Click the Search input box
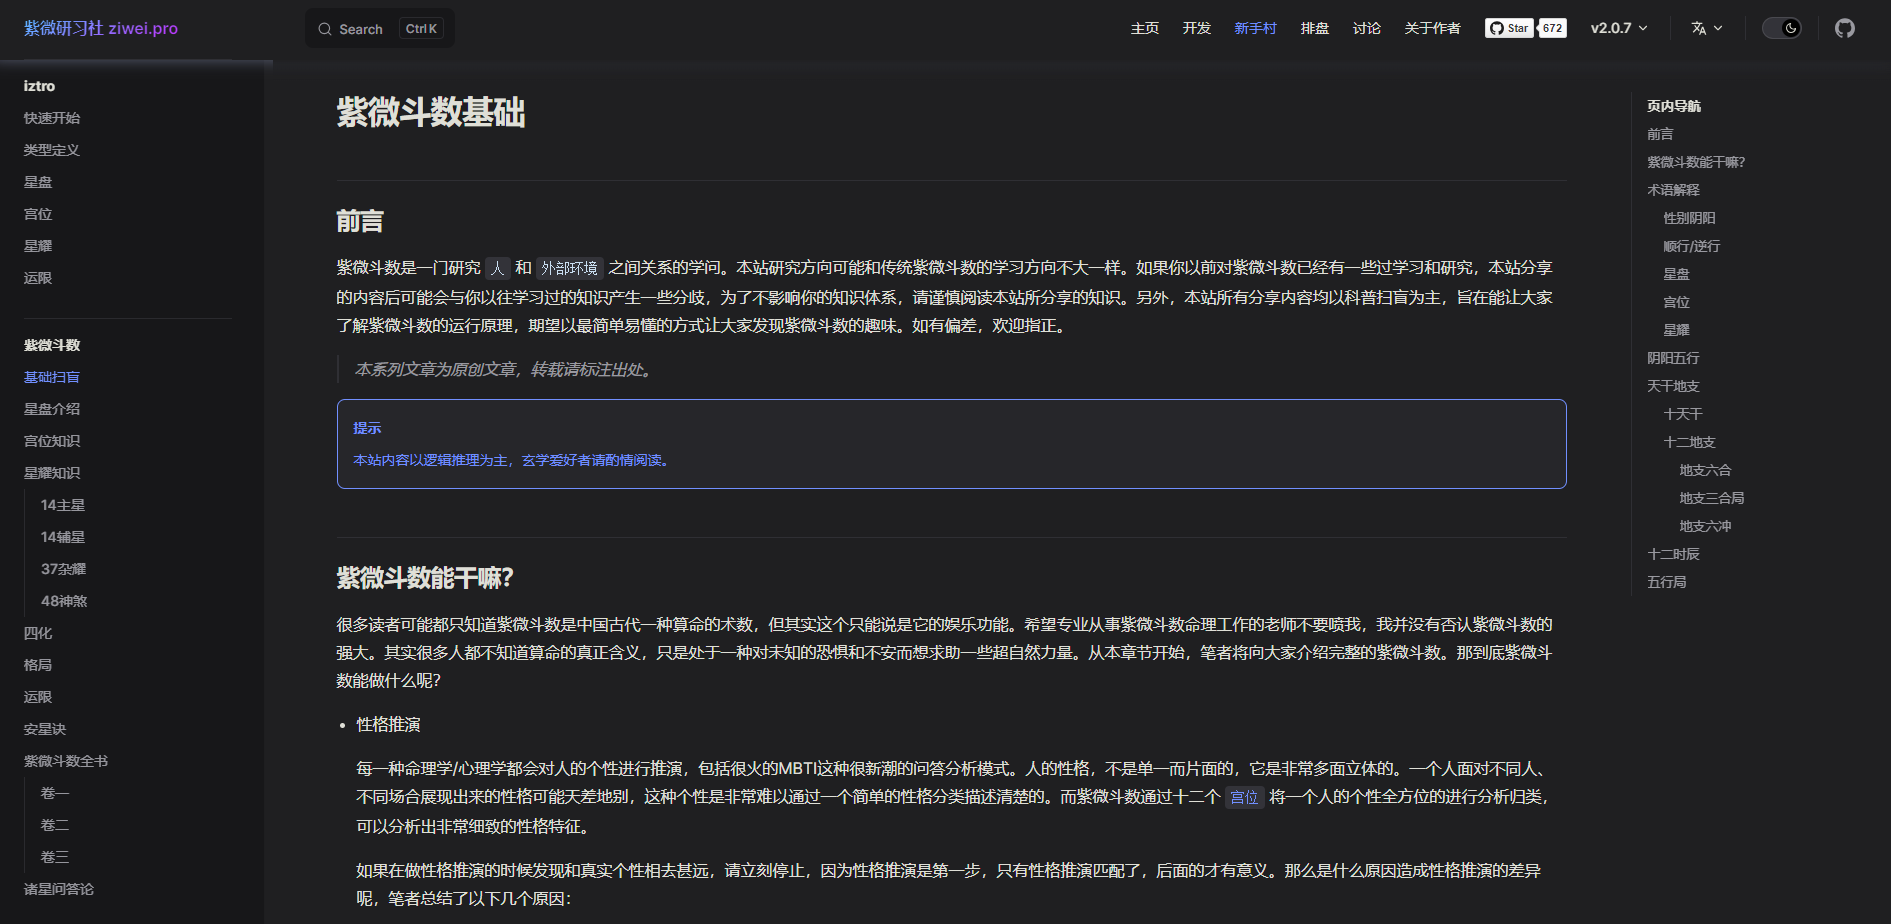1891x924 pixels. (380, 29)
